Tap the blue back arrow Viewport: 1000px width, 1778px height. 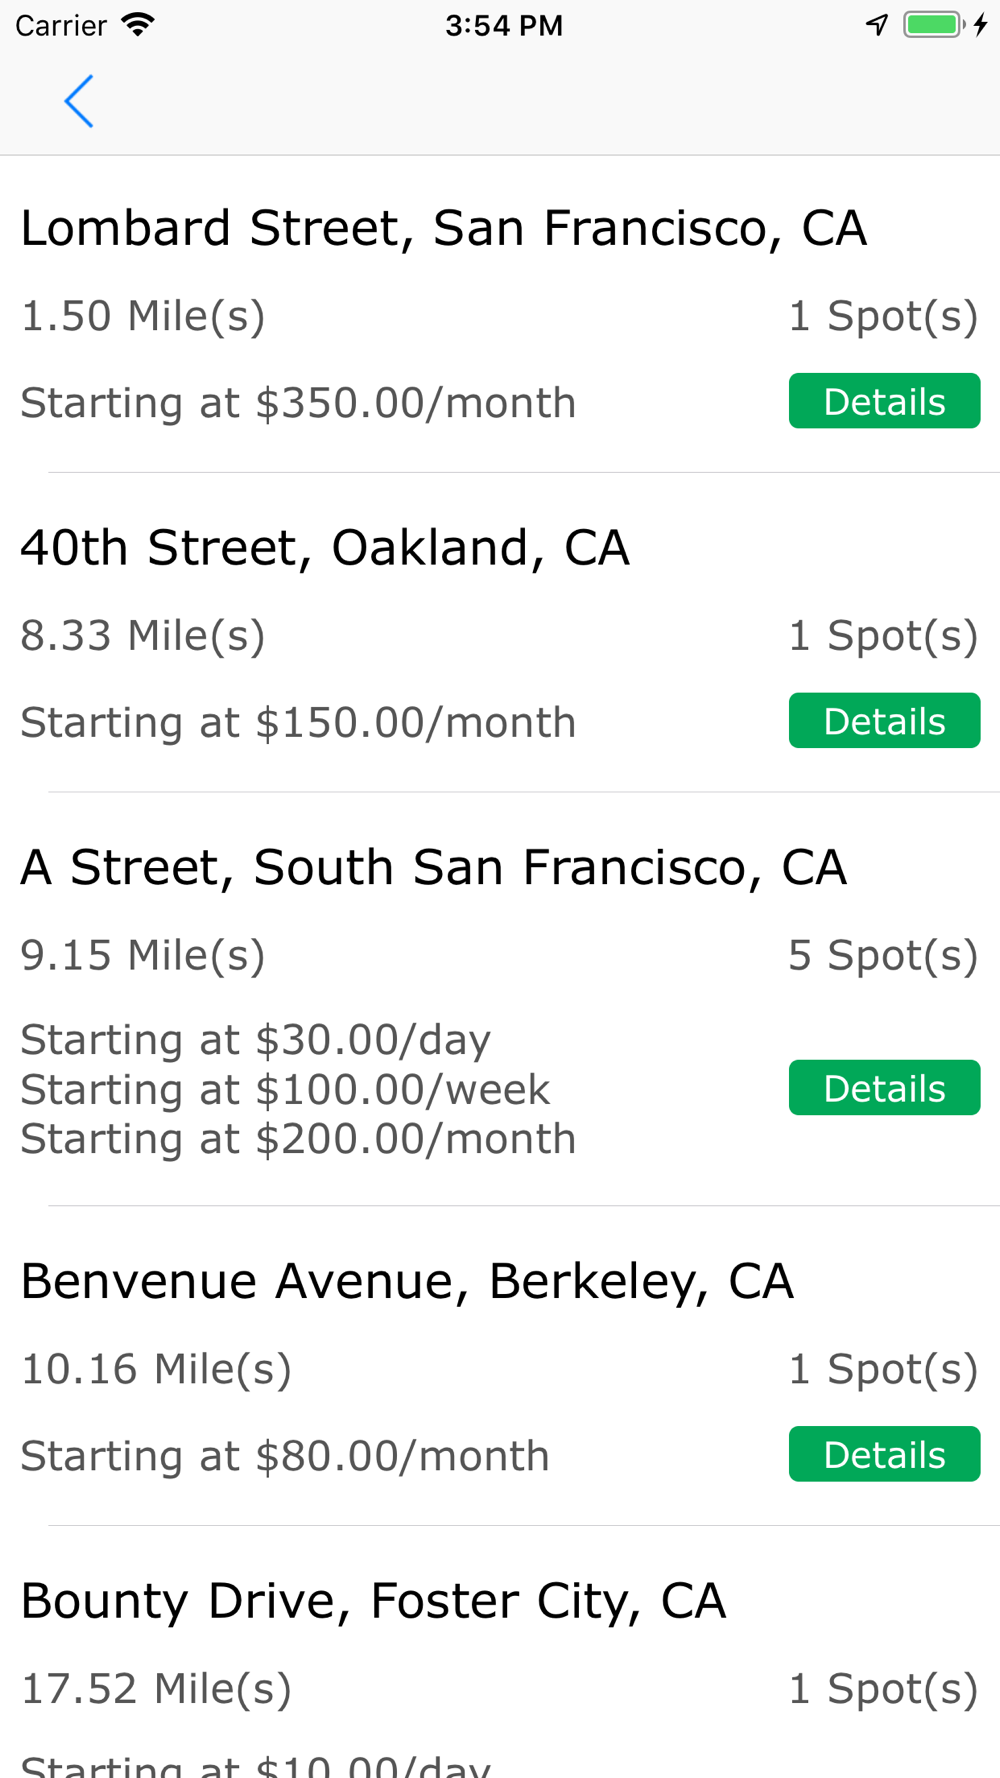coord(78,101)
